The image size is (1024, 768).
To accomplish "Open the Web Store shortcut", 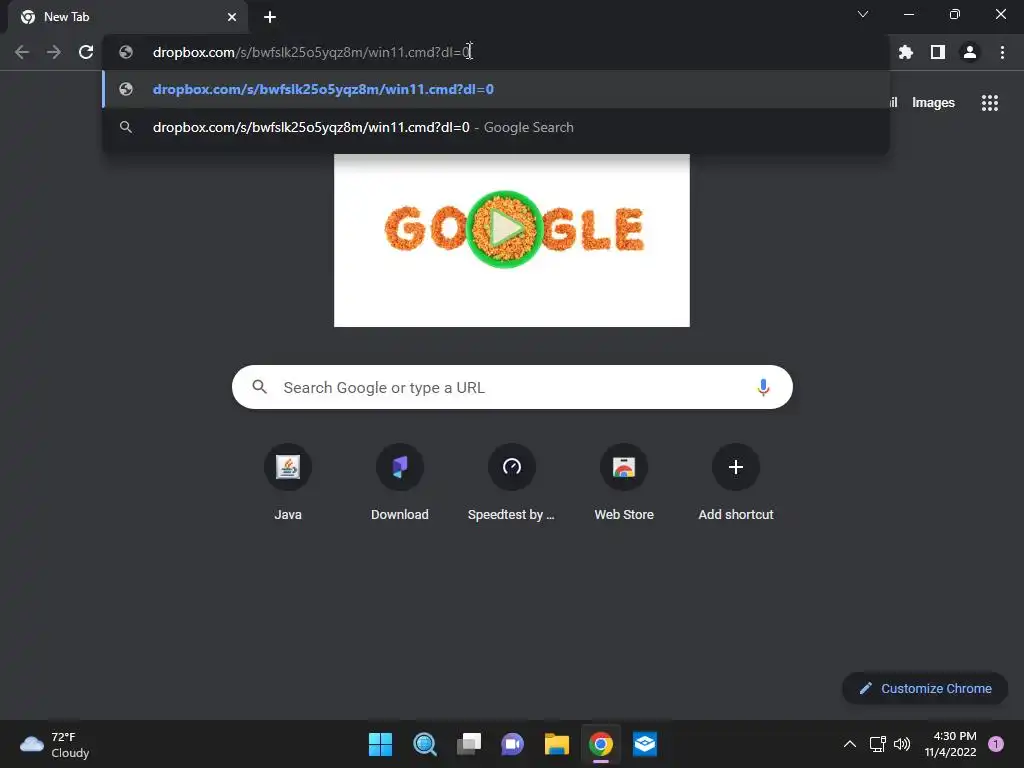I will (x=624, y=482).
